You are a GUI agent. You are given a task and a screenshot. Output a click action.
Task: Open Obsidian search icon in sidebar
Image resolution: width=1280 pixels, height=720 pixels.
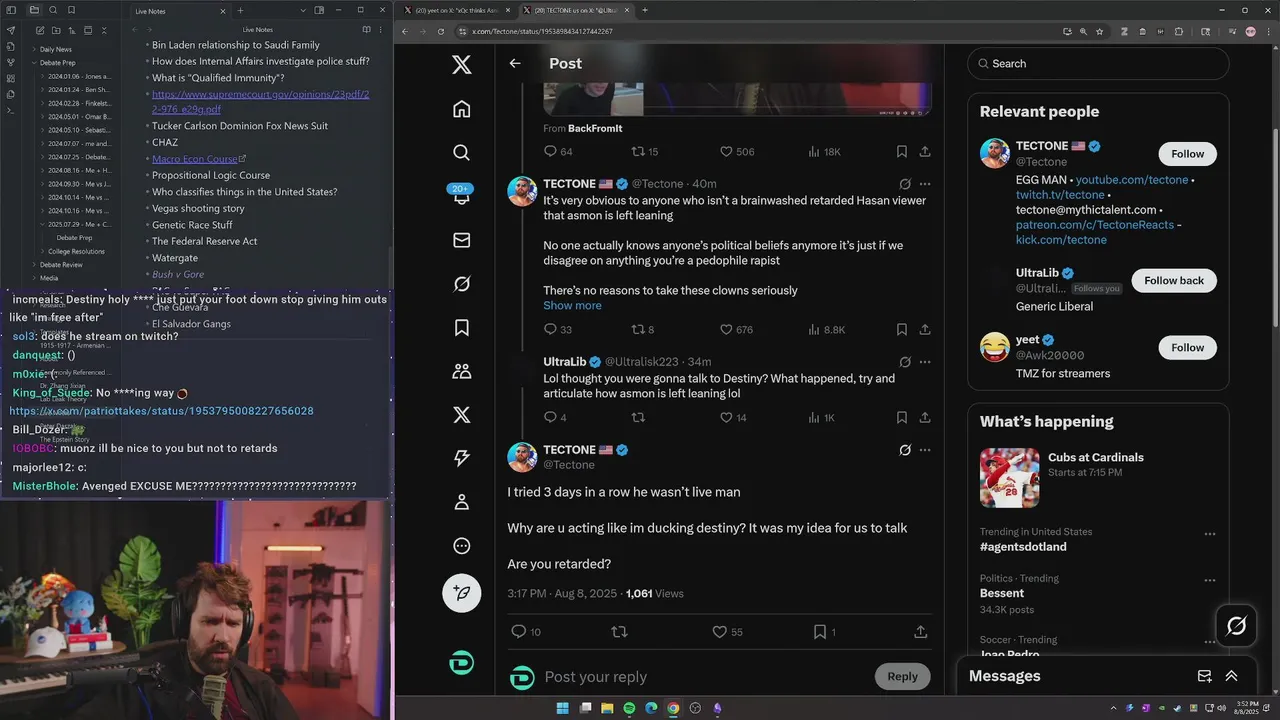[x=55, y=10]
